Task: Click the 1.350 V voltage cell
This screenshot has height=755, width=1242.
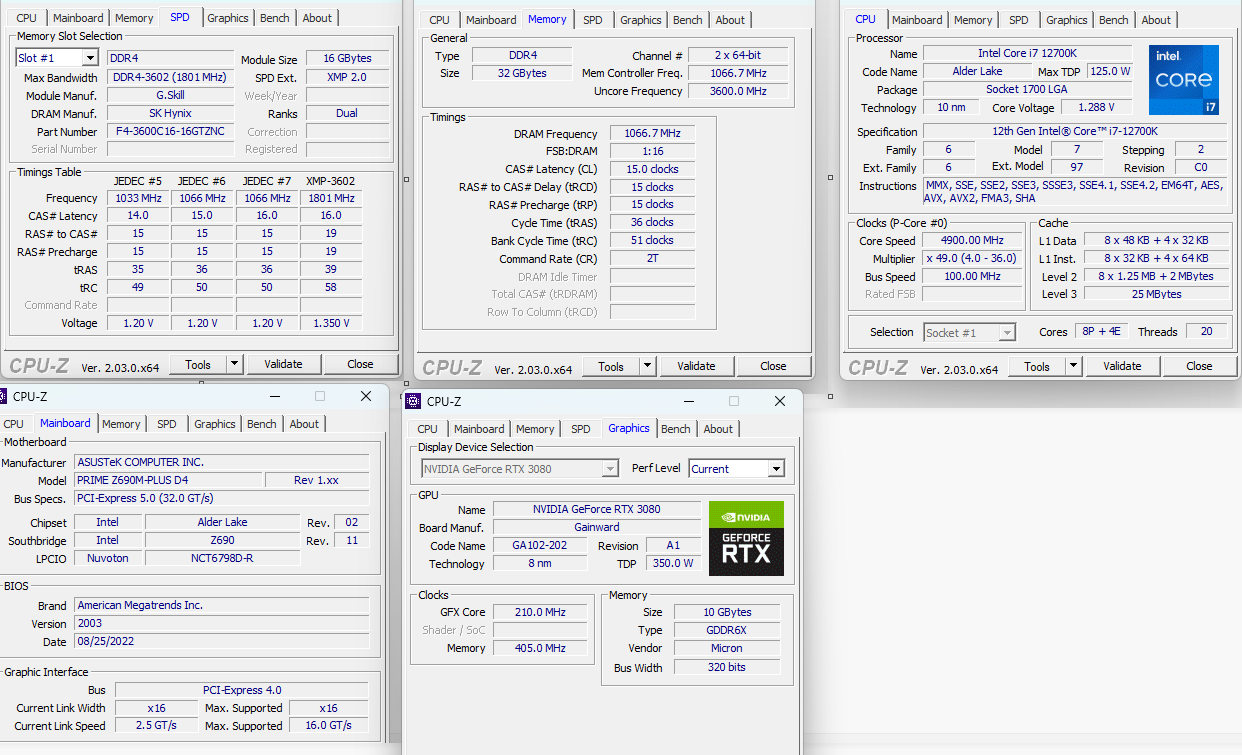Action: click(331, 323)
